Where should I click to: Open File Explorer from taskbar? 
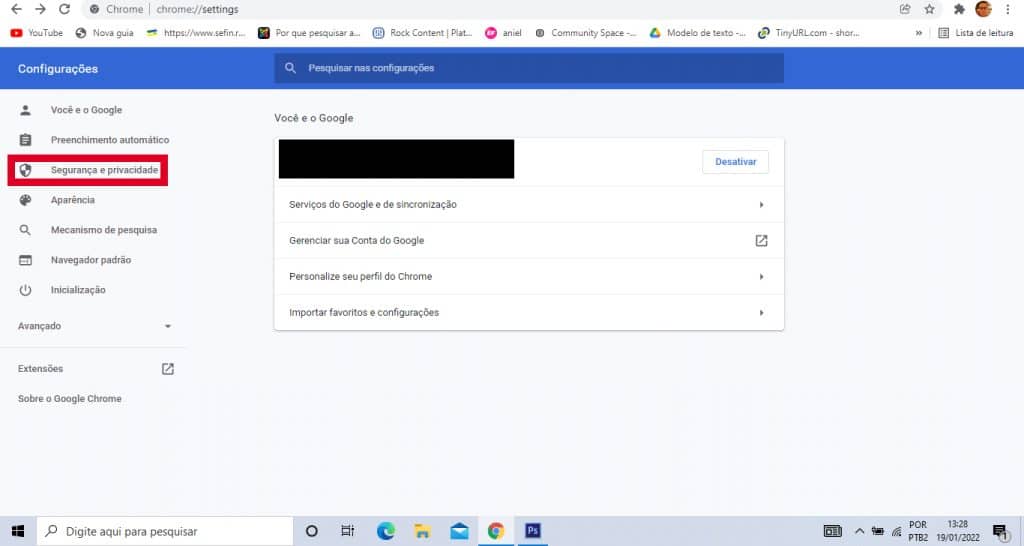point(422,531)
